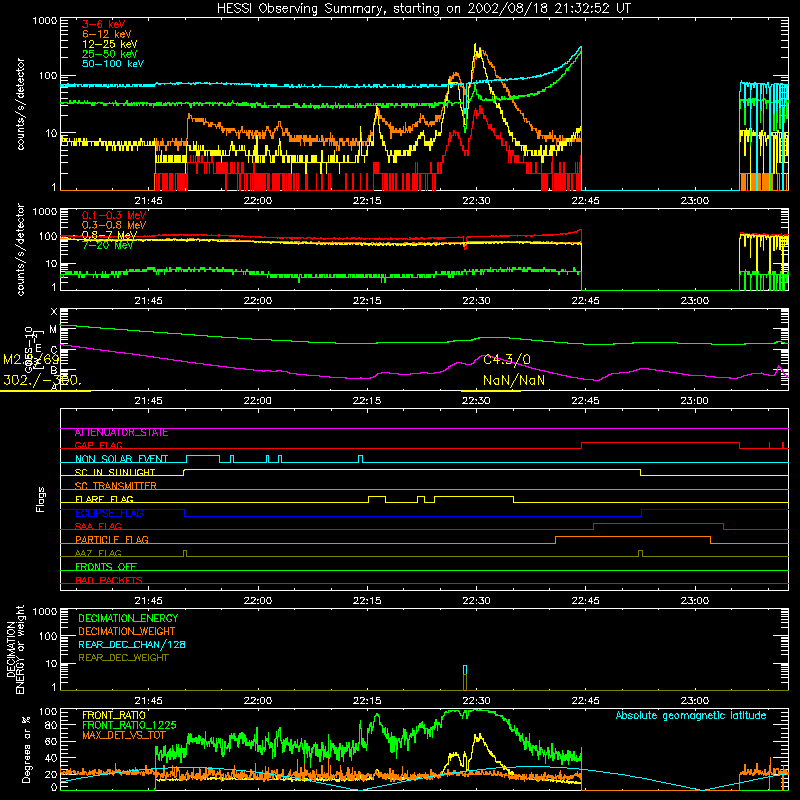800x800 pixels.
Task: Click the Flags vertical axis title
Action: [41, 499]
